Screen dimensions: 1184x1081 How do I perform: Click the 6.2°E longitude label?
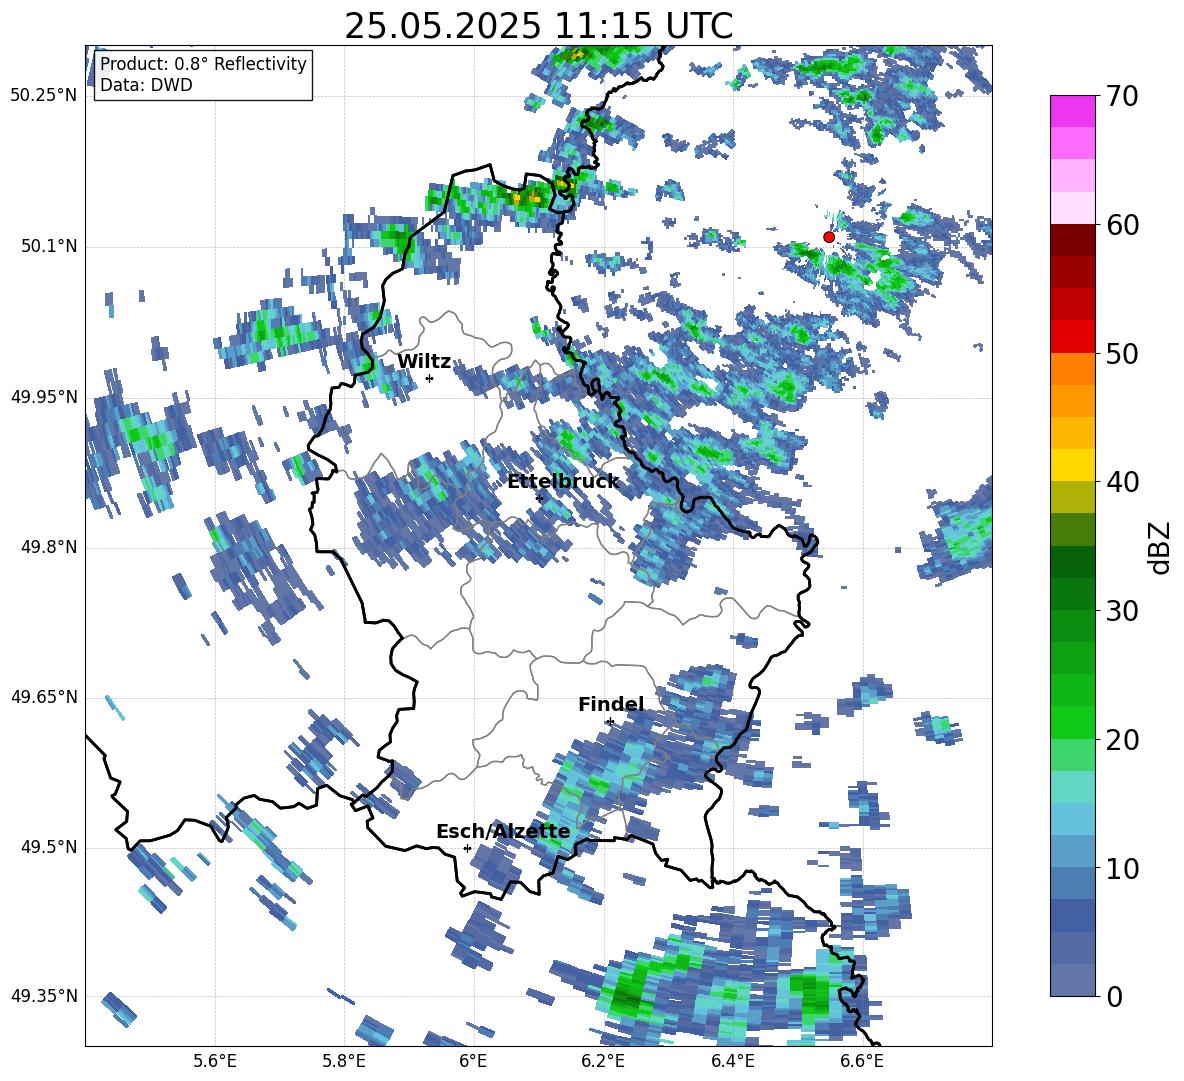point(603,1062)
